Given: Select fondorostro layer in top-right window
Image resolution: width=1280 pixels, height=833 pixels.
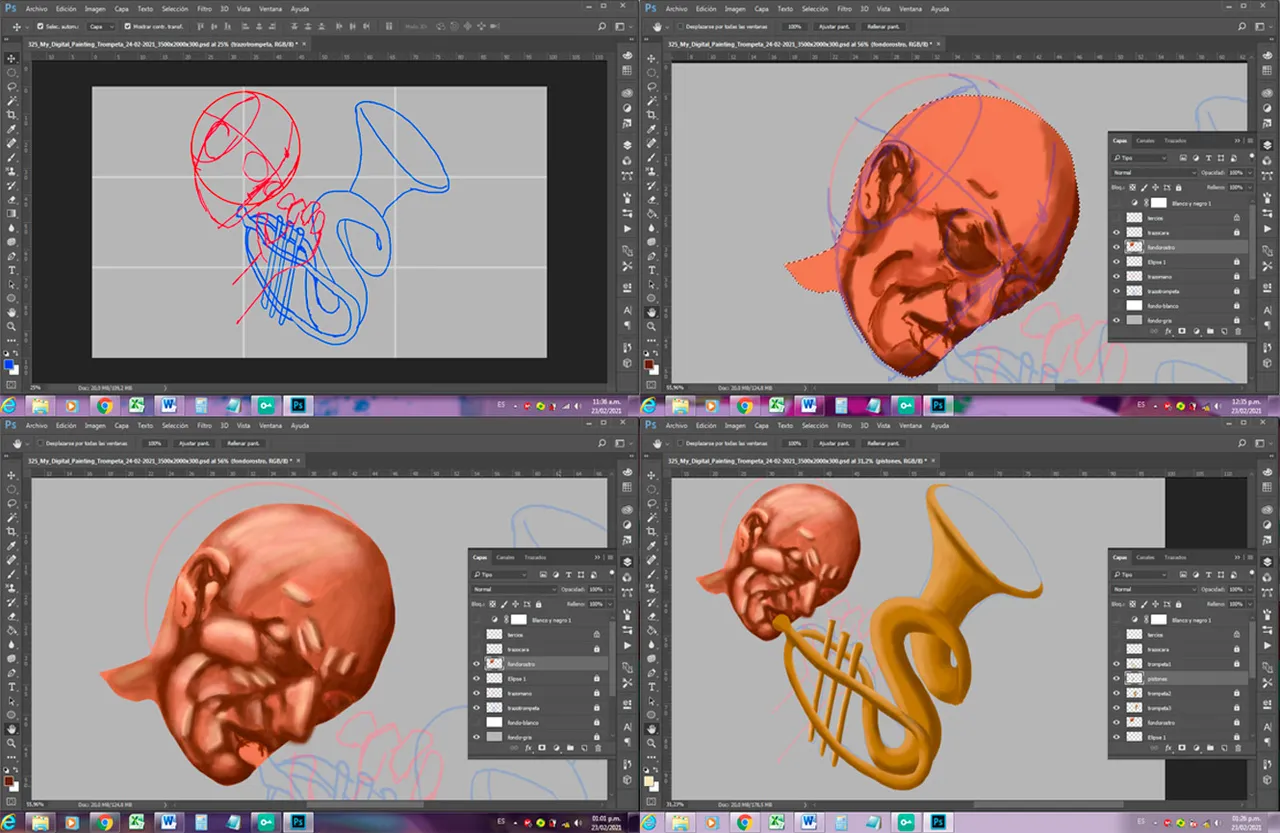Looking at the screenshot, I should [1180, 247].
